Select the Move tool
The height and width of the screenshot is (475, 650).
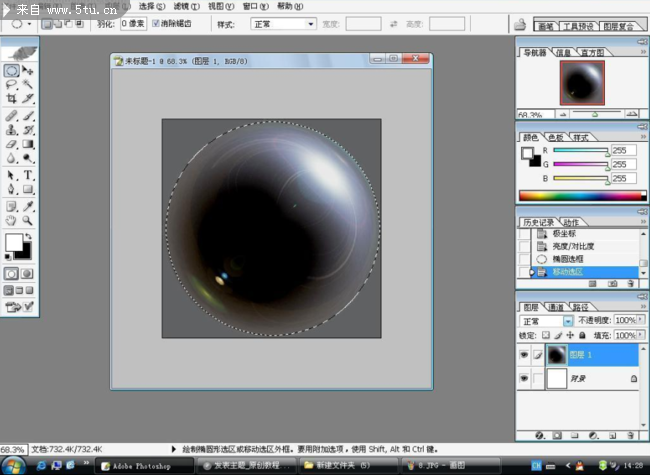click(x=28, y=71)
